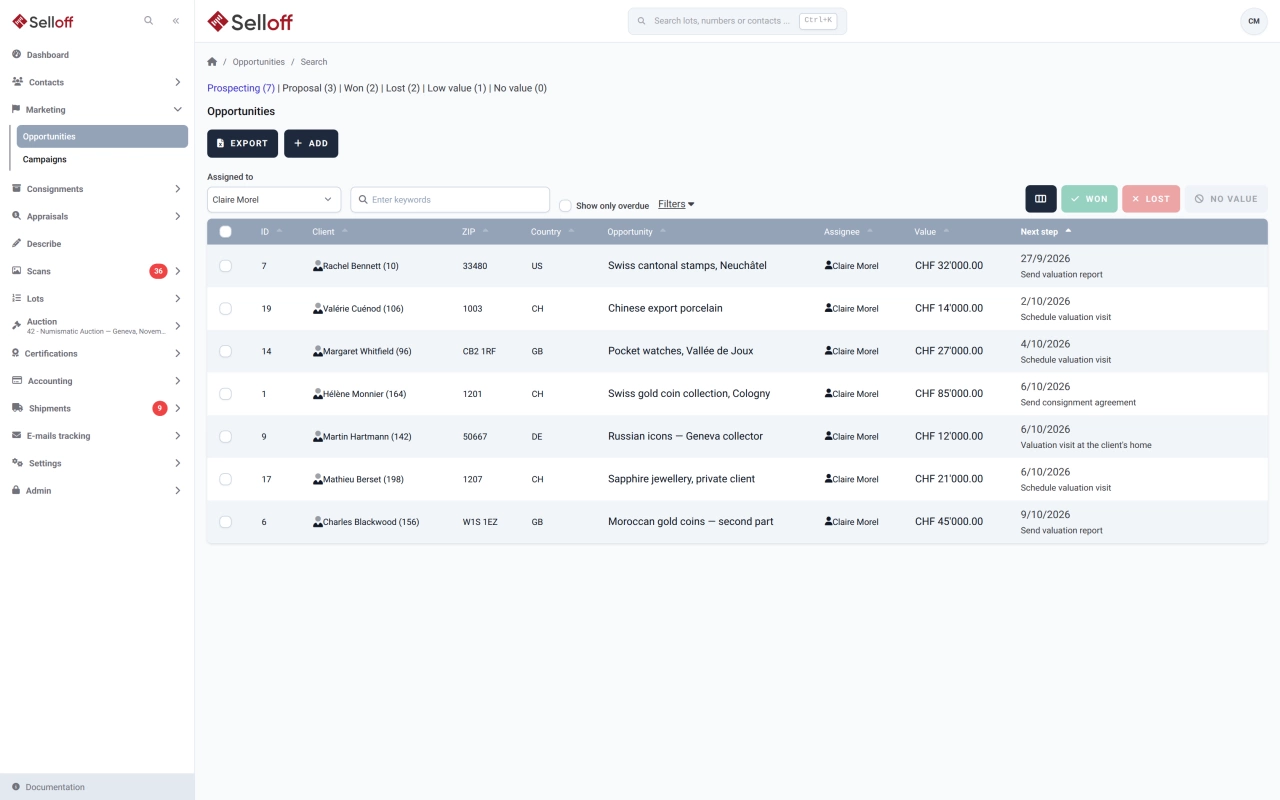This screenshot has width=1280, height=800.
Task: Click the Admin lock icon
Action: [x=17, y=490]
